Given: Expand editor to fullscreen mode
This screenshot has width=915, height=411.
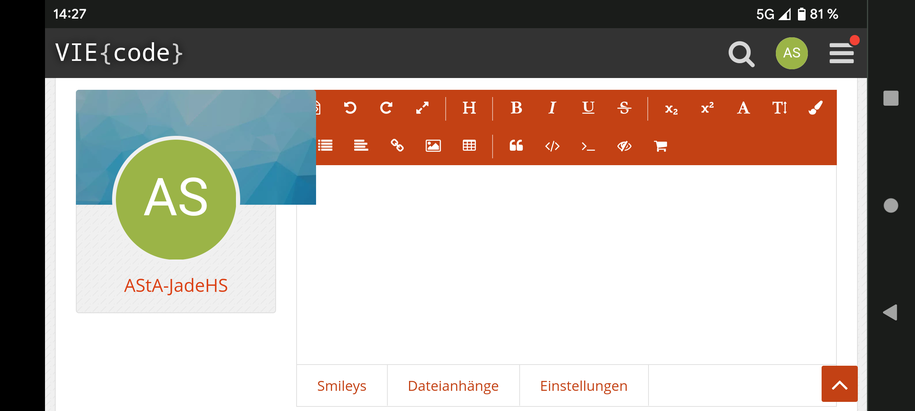Looking at the screenshot, I should click(x=422, y=108).
